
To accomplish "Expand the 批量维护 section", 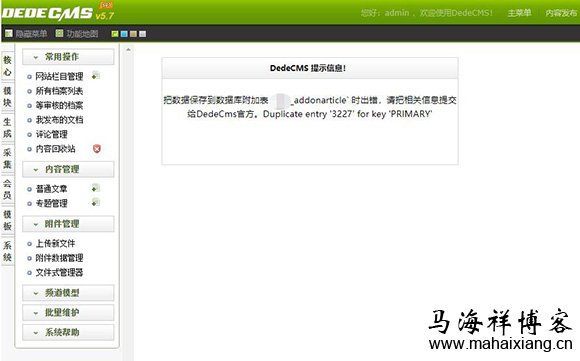I will tap(68, 313).
